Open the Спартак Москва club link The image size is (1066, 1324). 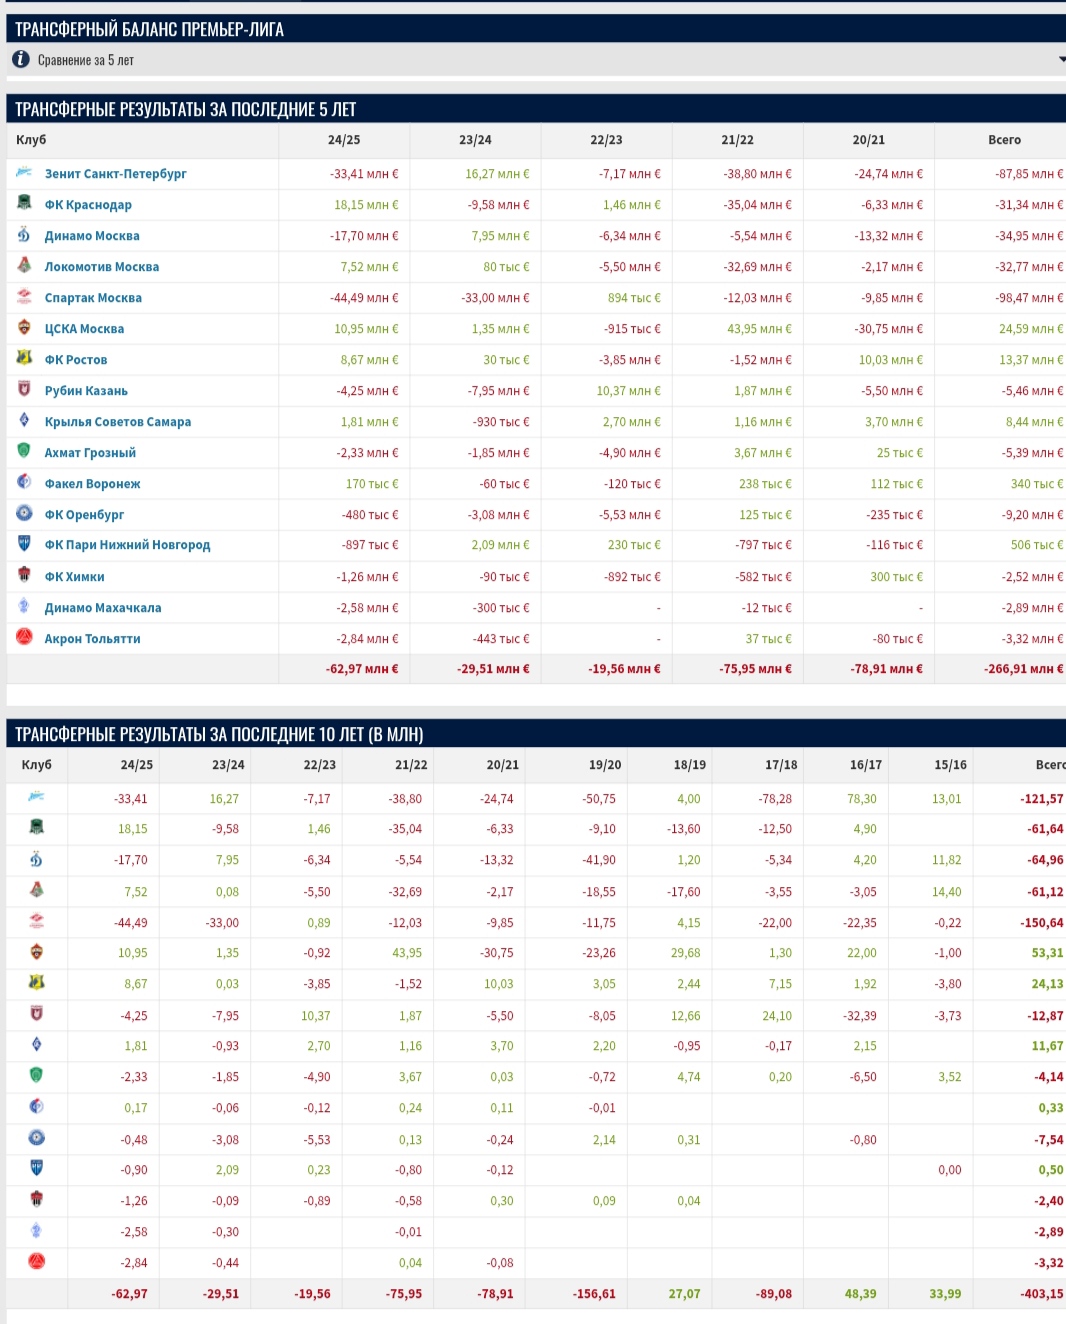93,298
